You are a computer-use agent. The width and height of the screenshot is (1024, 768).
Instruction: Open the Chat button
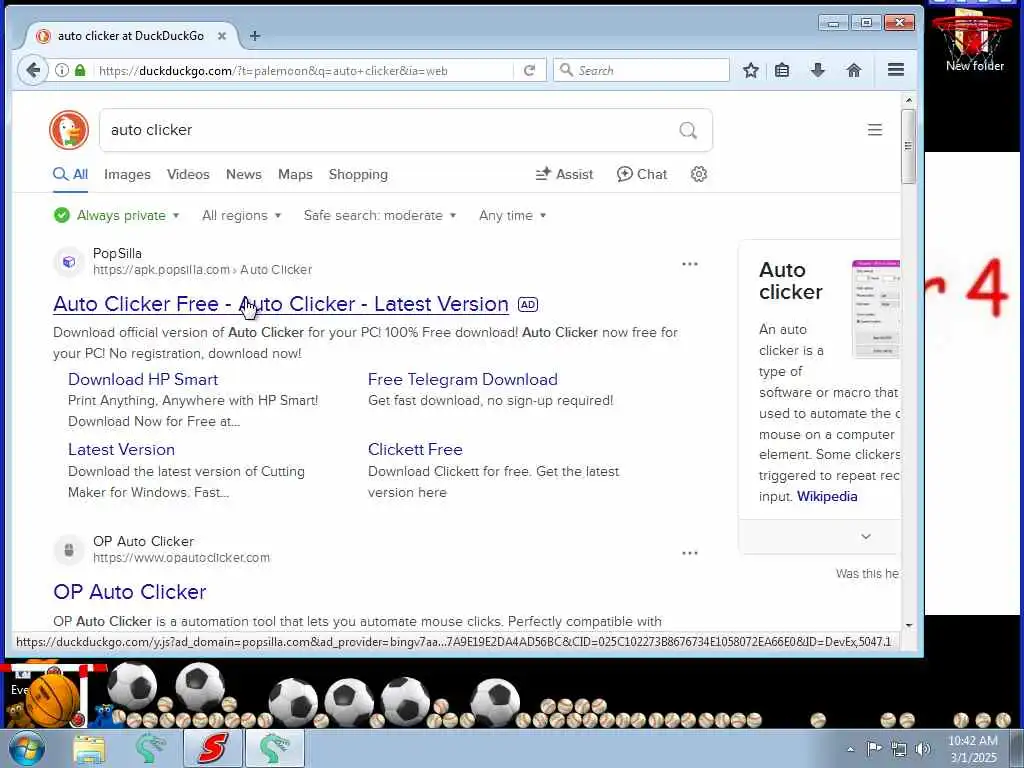point(642,174)
